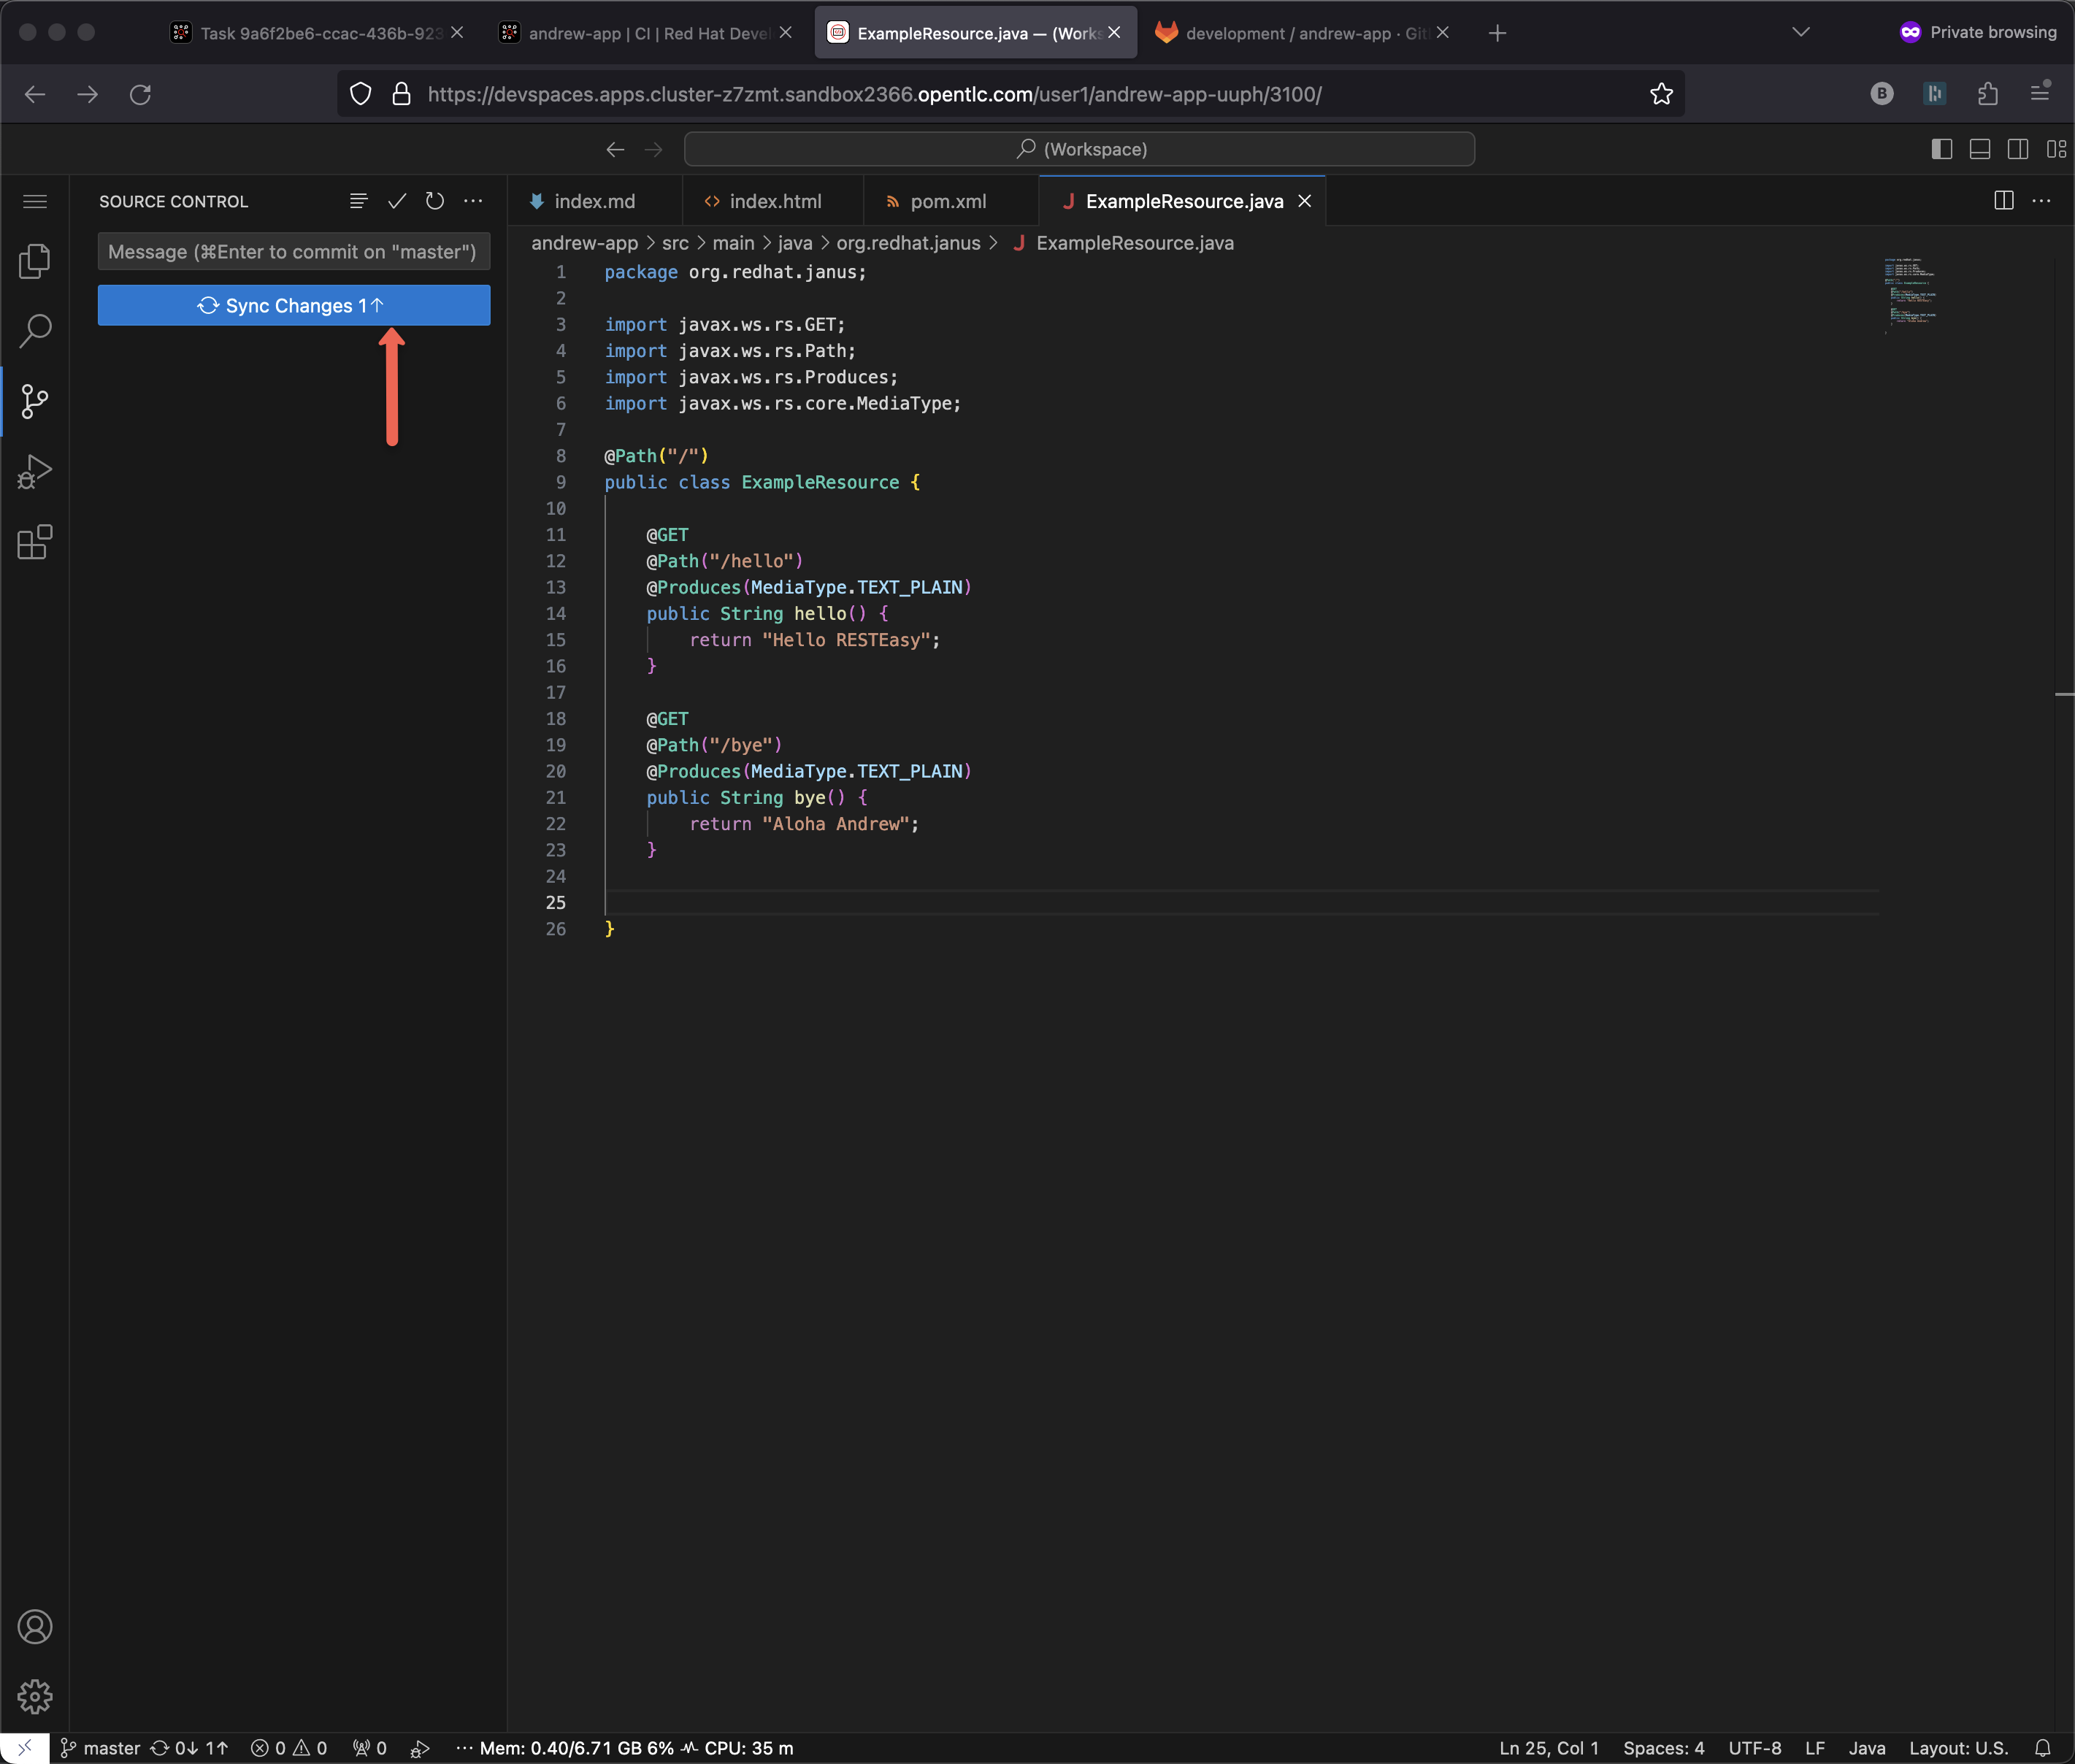Click master branch in status bar

tap(100, 1747)
